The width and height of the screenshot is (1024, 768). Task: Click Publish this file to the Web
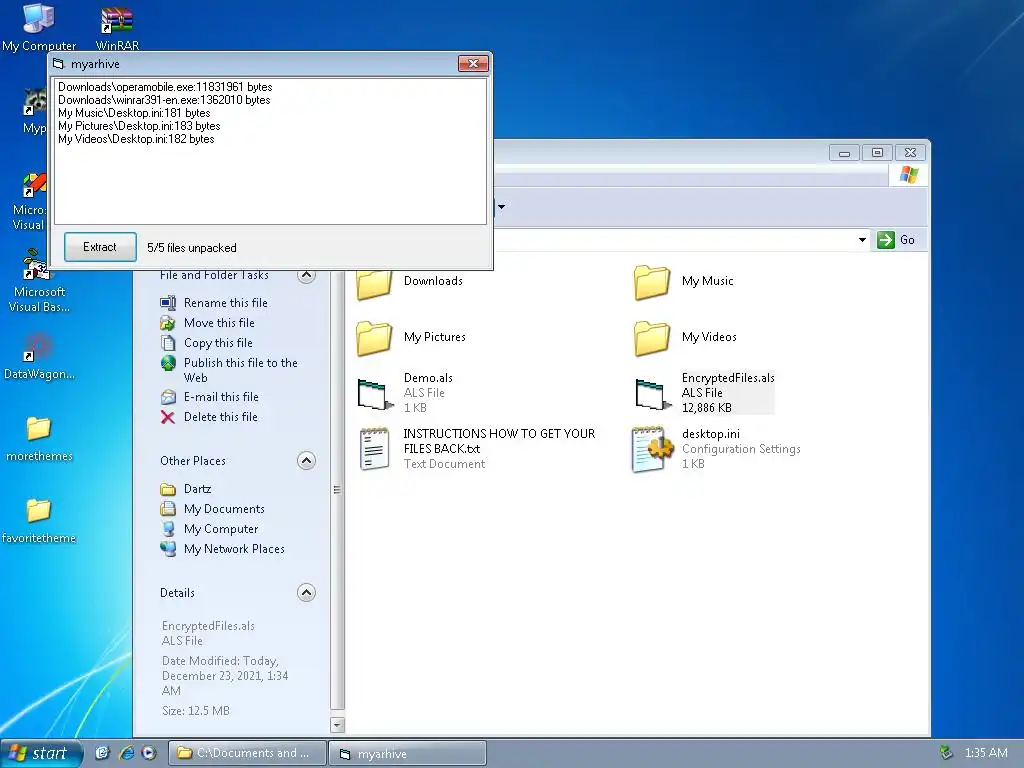pos(240,370)
